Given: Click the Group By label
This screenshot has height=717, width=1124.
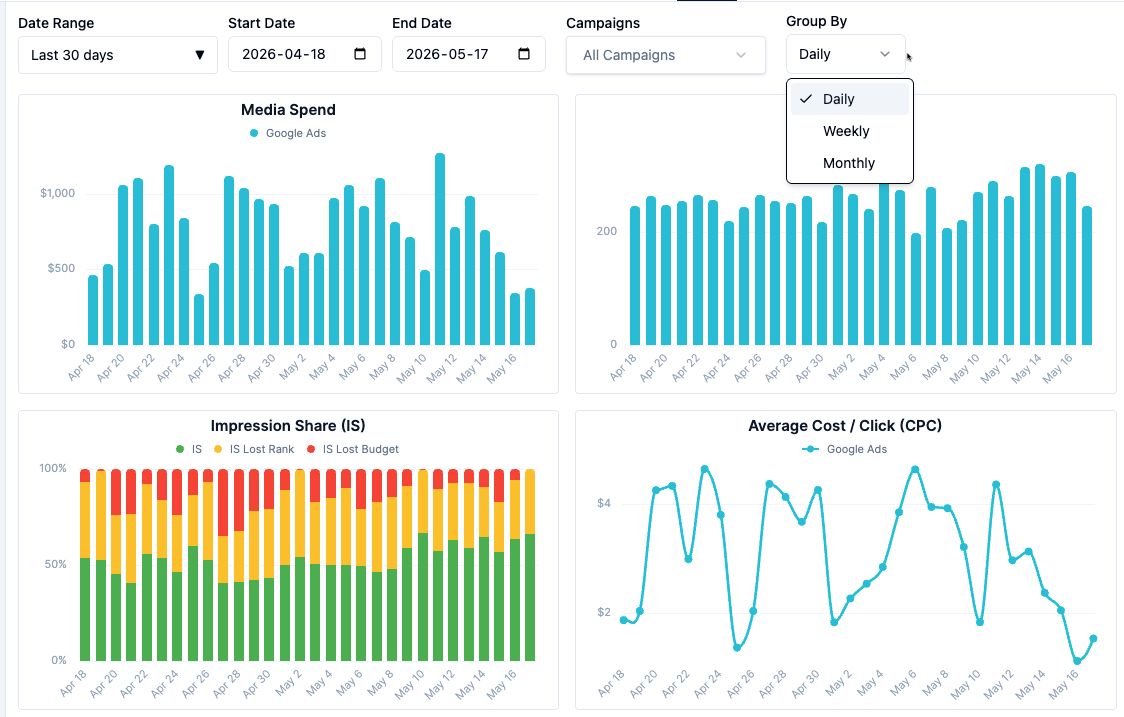Looking at the screenshot, I should 816,22.
